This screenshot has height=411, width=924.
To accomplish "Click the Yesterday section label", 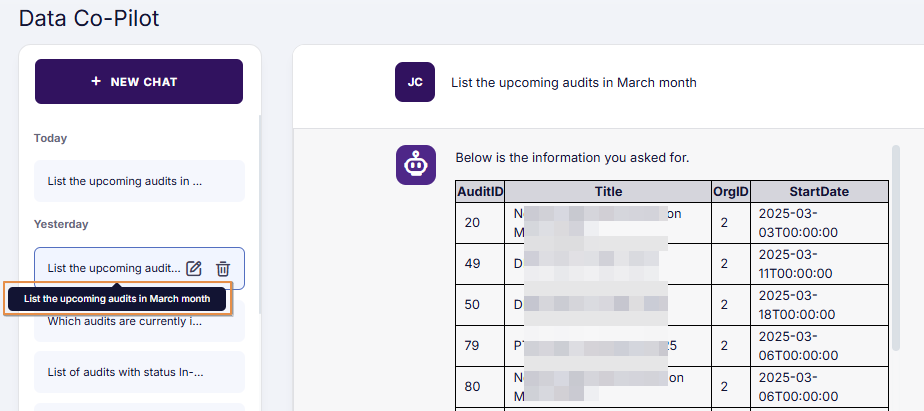I will click(61, 224).
